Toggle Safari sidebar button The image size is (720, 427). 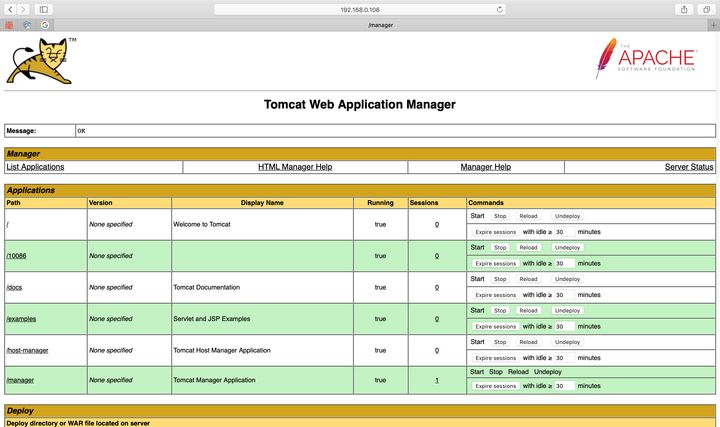(x=44, y=9)
